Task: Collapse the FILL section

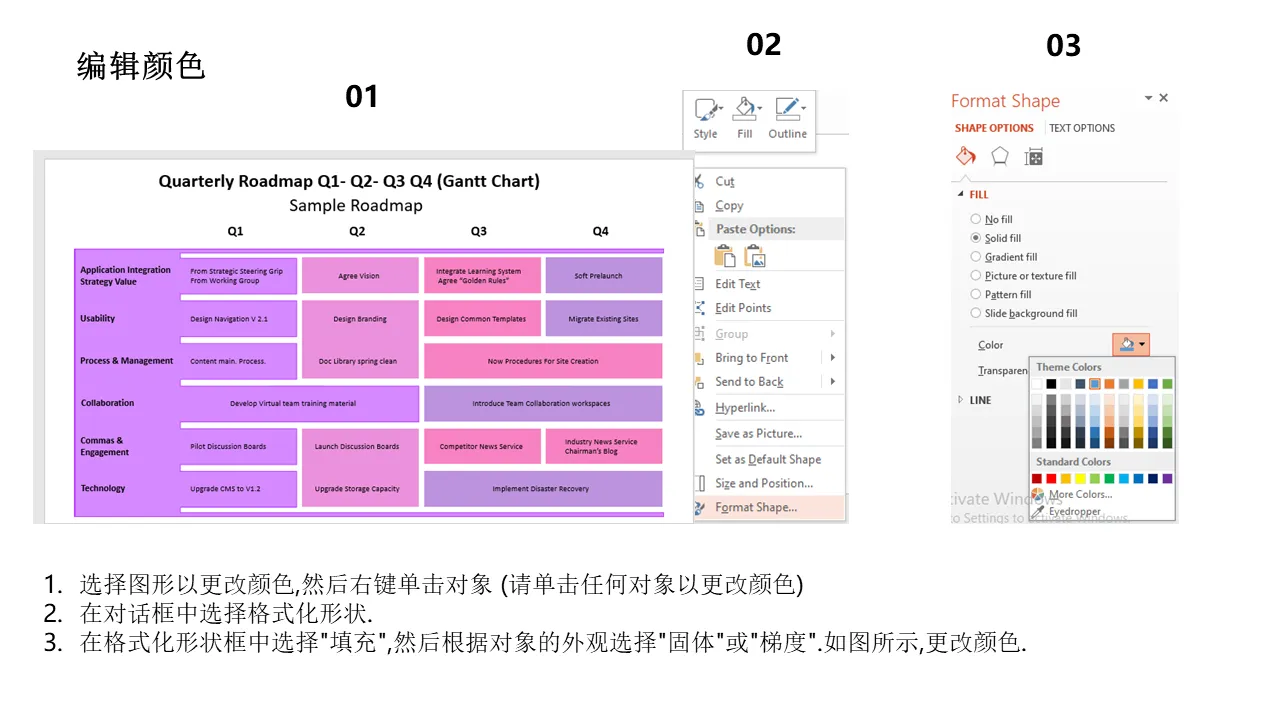Action: pyautogui.click(x=962, y=195)
